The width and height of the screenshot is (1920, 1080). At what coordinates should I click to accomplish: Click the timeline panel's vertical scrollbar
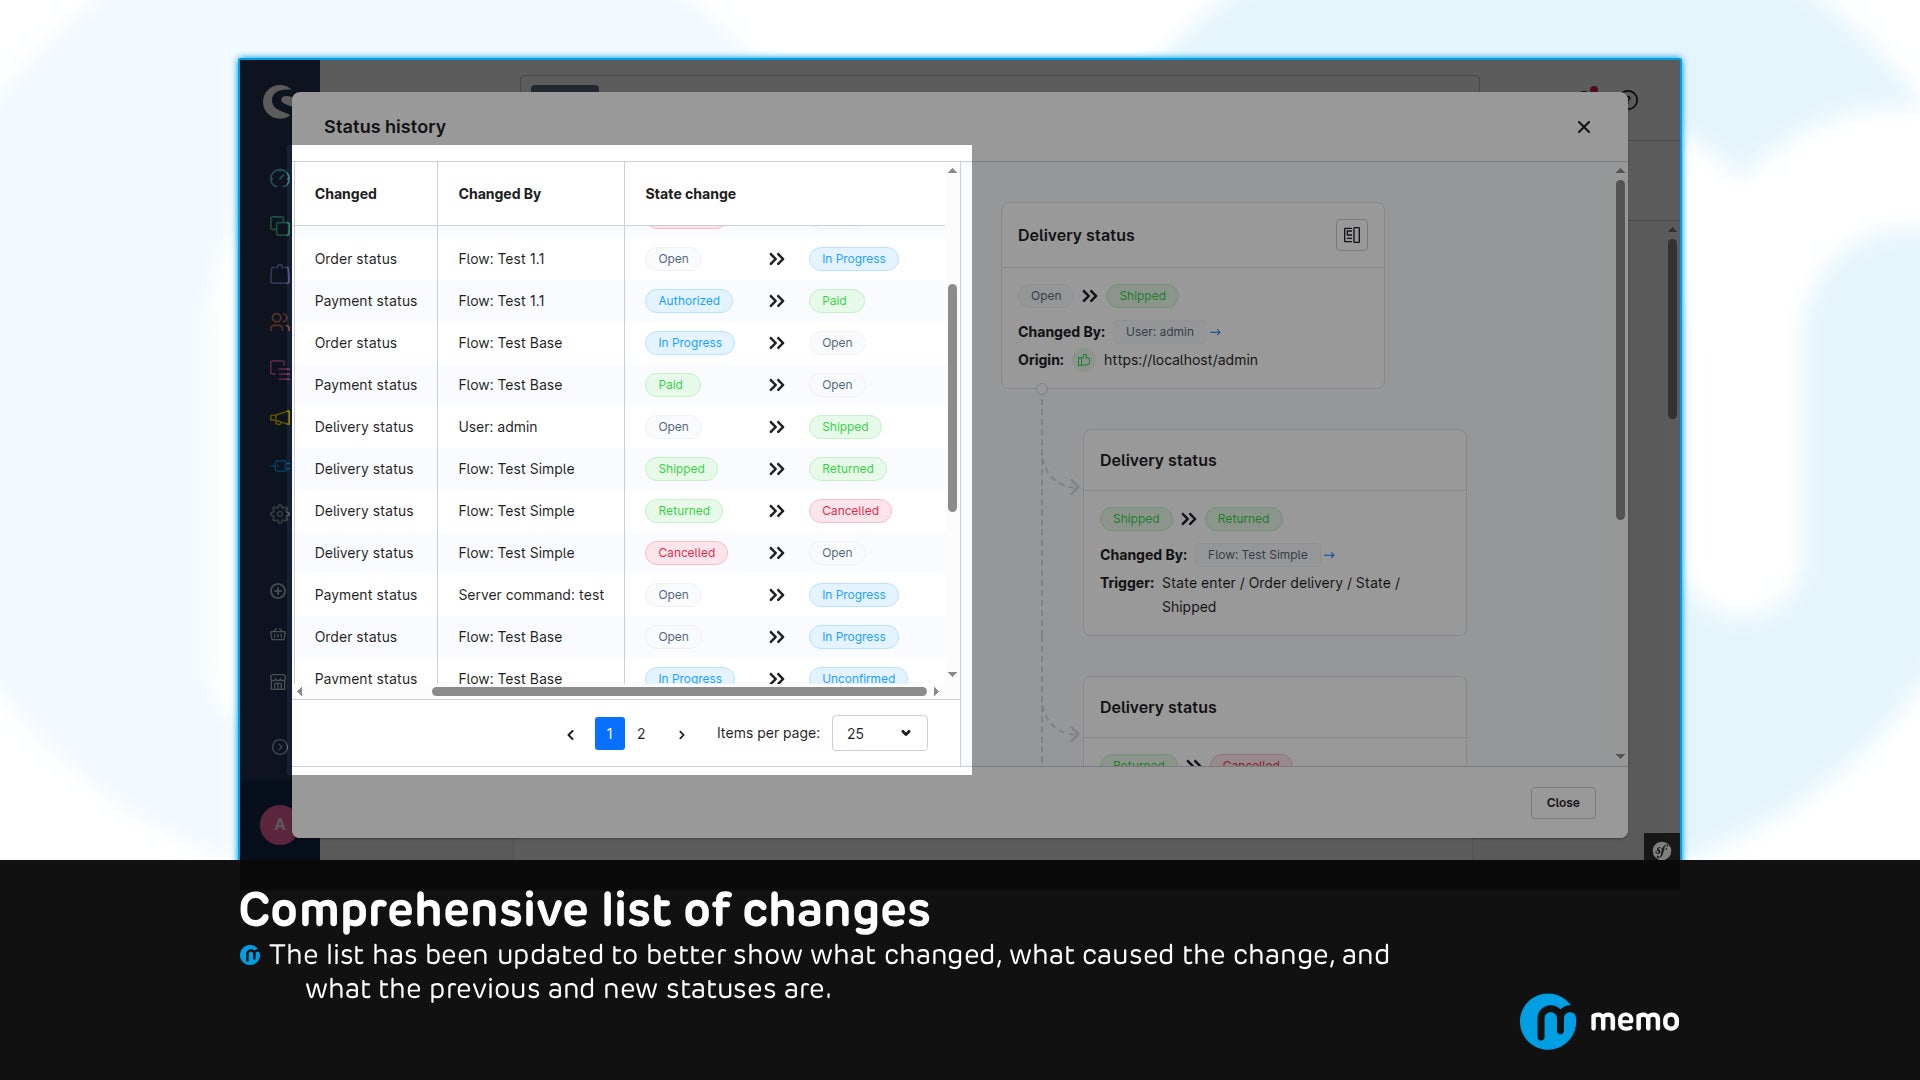pyautogui.click(x=1620, y=350)
